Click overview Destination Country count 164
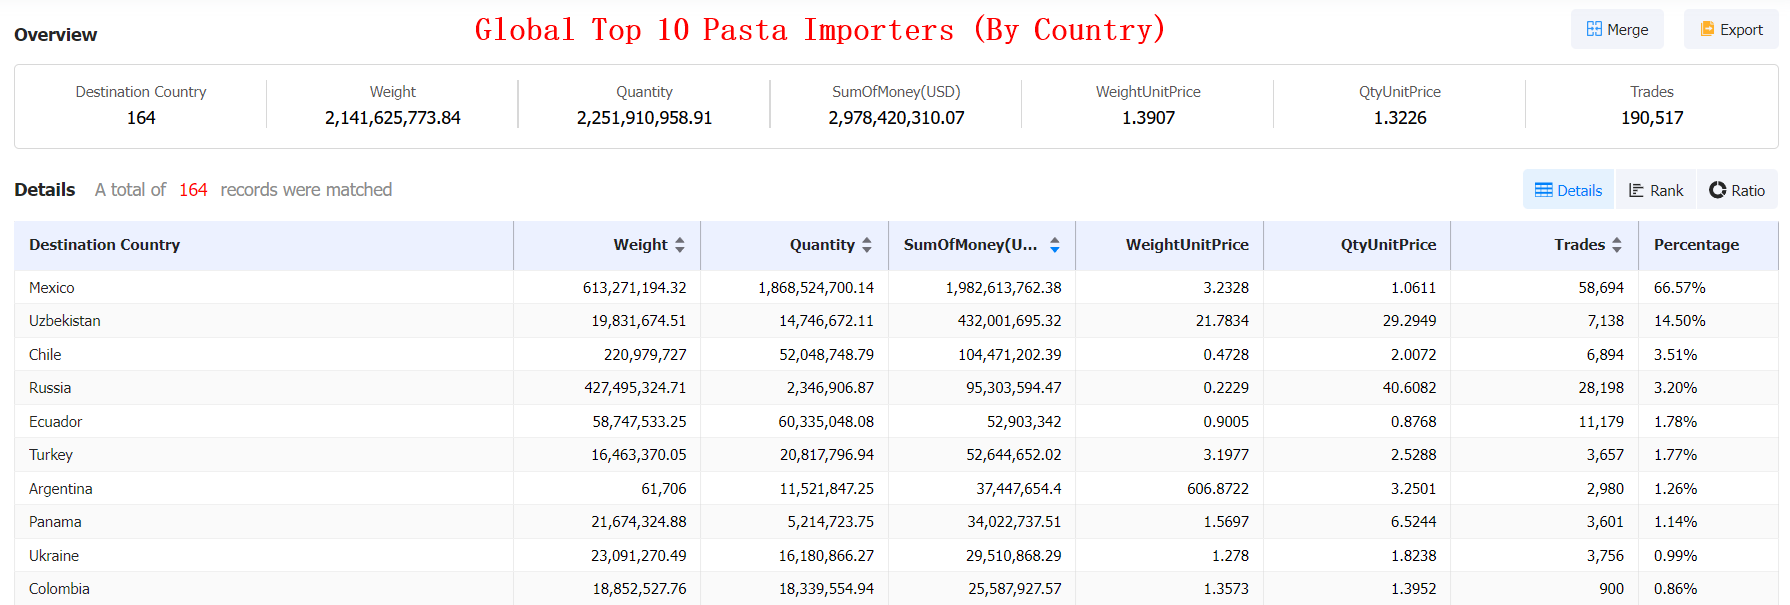The image size is (1790, 605). [141, 118]
